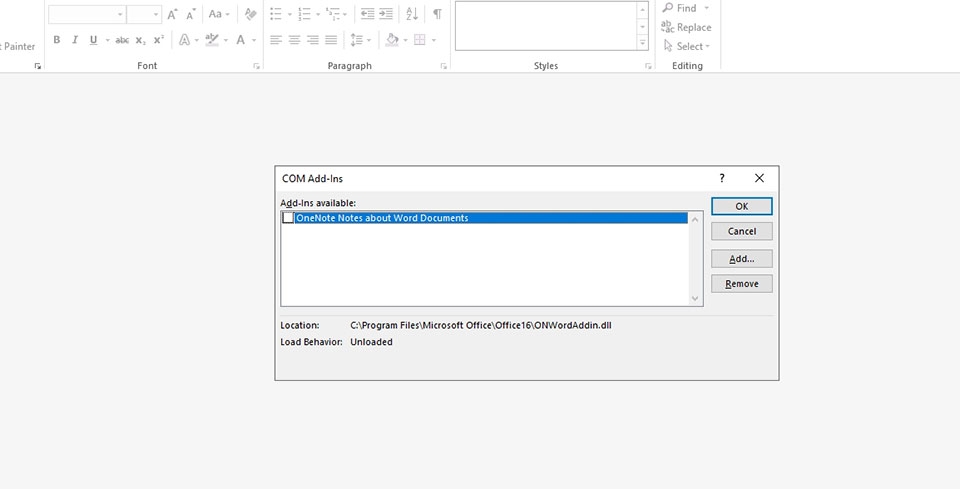This screenshot has width=960, height=489.
Task: Open Help in the COM Add-Ins dialog
Action: (x=722, y=178)
